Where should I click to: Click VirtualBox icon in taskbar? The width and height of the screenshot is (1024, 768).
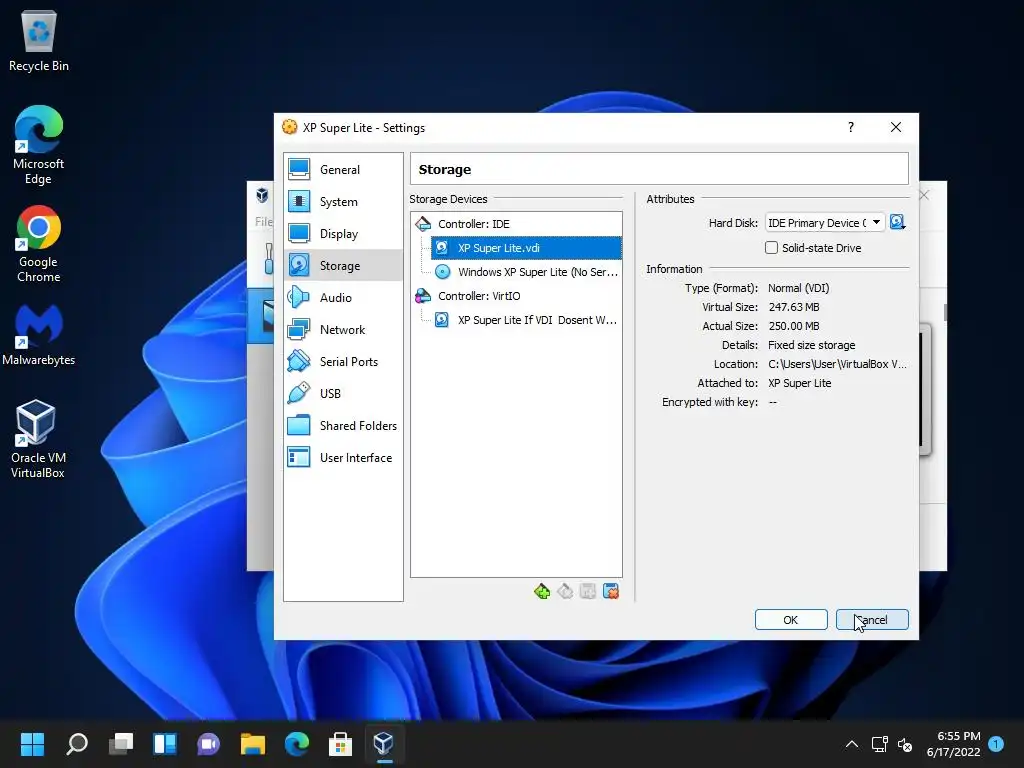coord(383,744)
